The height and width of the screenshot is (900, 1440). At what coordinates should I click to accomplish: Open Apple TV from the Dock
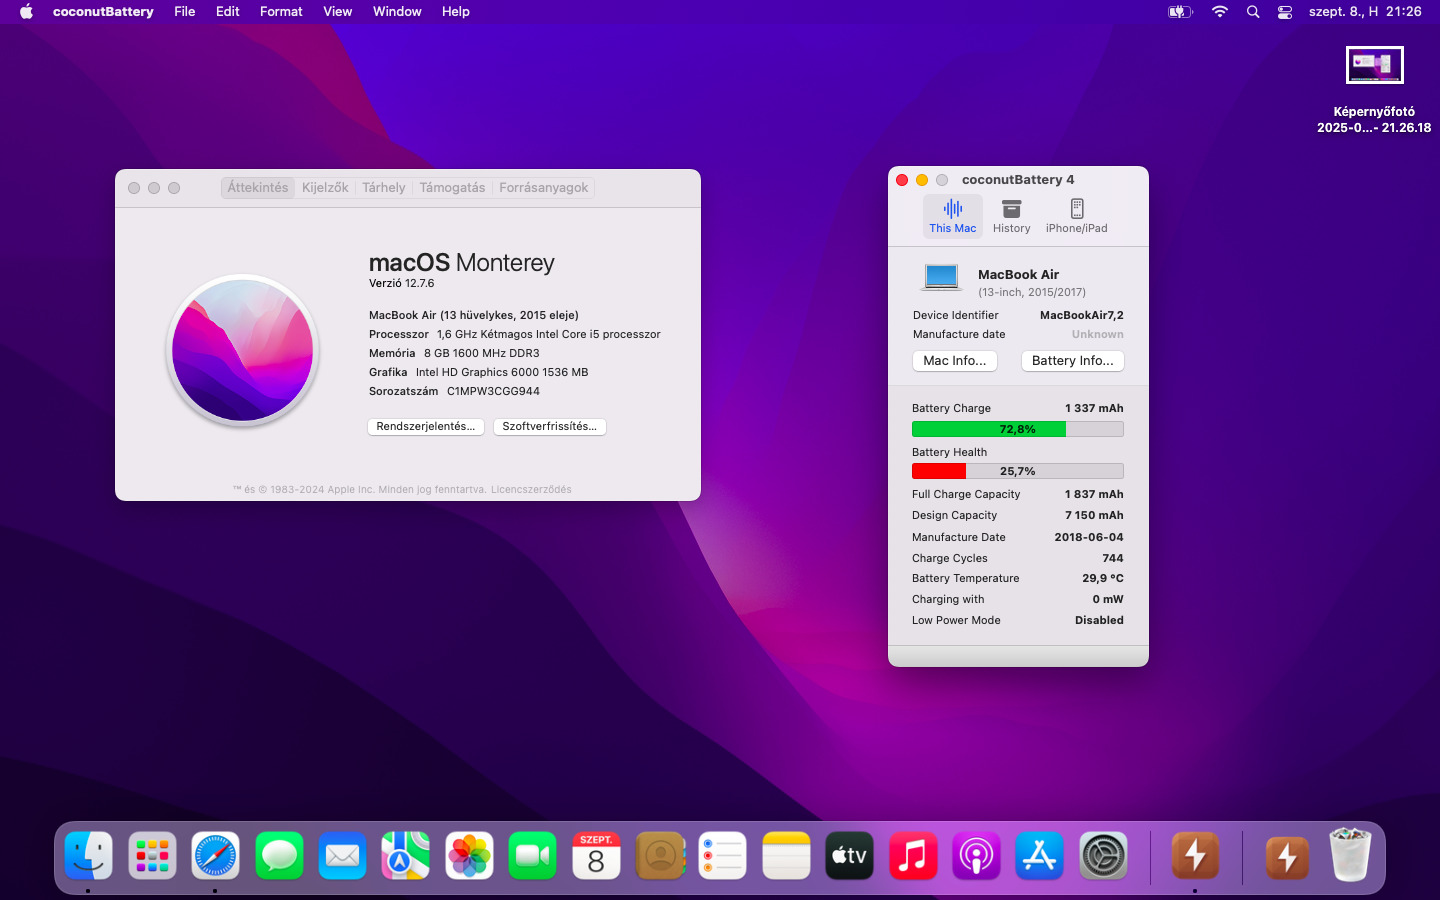[x=850, y=856]
